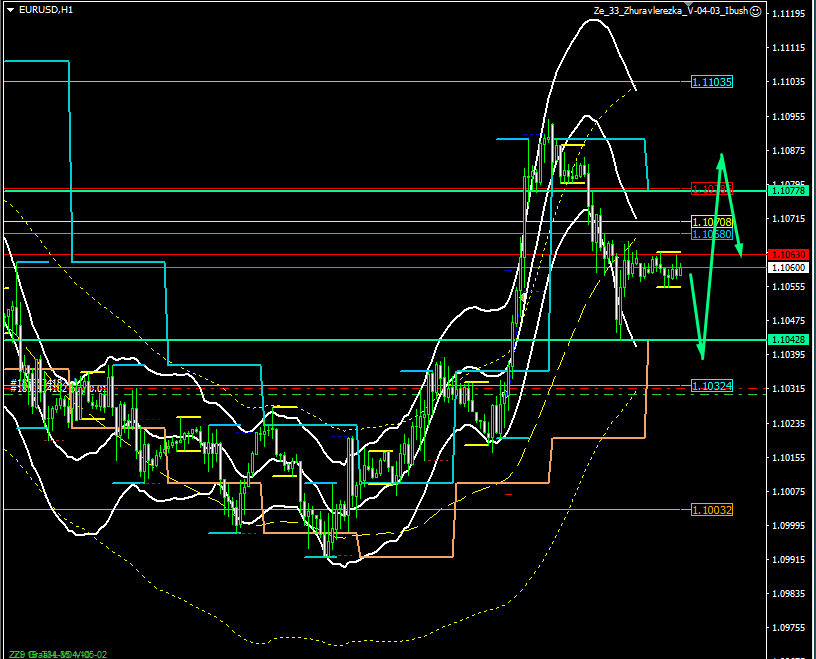The image size is (816, 659).
Task: Select the cyan 1.10324 level label
Action: point(711,386)
